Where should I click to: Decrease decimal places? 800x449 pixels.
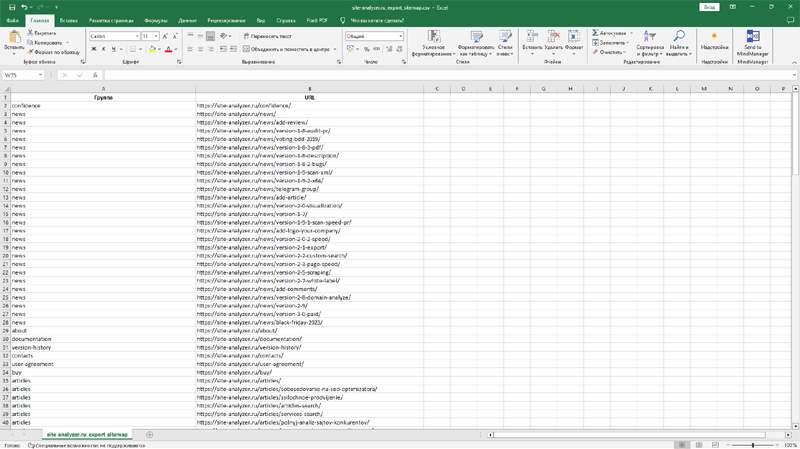[x=399, y=49]
